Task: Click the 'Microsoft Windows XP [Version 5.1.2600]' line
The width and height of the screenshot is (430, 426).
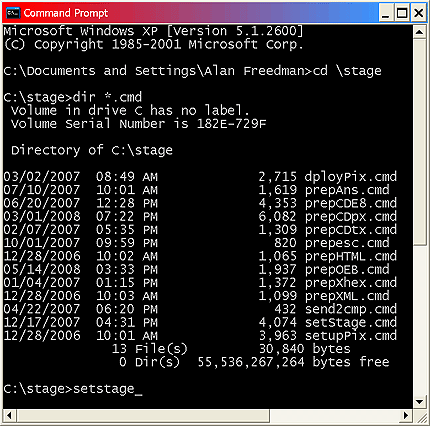Action: pyautogui.click(x=154, y=31)
